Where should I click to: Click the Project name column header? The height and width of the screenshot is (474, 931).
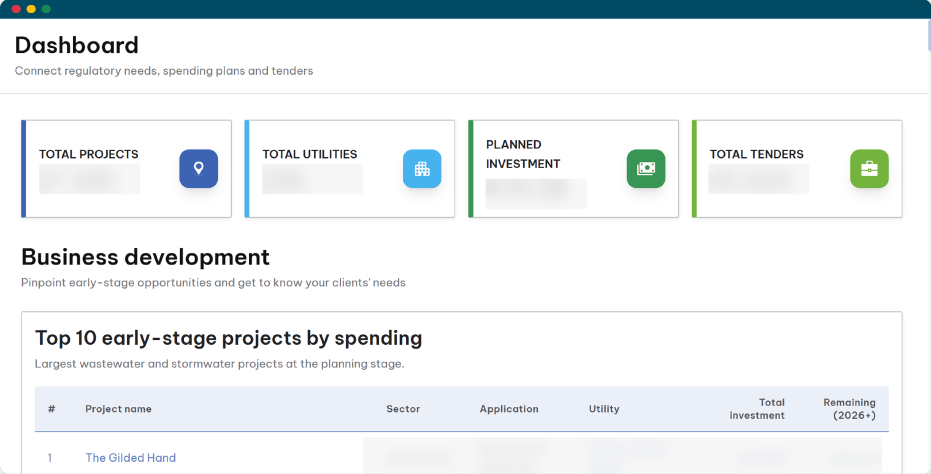(x=118, y=409)
